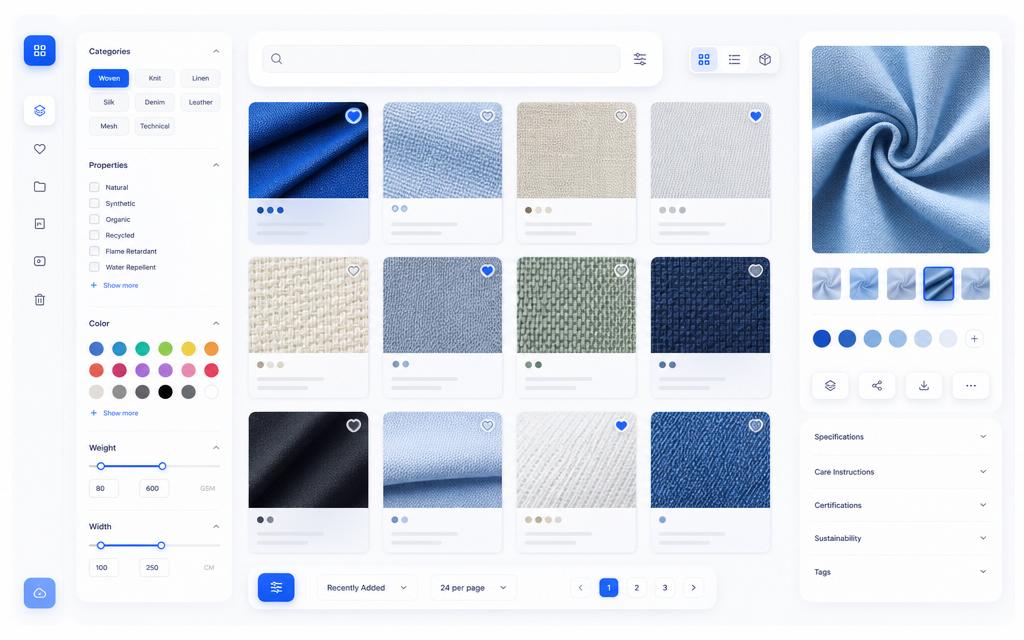Collapse the Categories section
The width and height of the screenshot is (1024, 640).
coord(216,51)
